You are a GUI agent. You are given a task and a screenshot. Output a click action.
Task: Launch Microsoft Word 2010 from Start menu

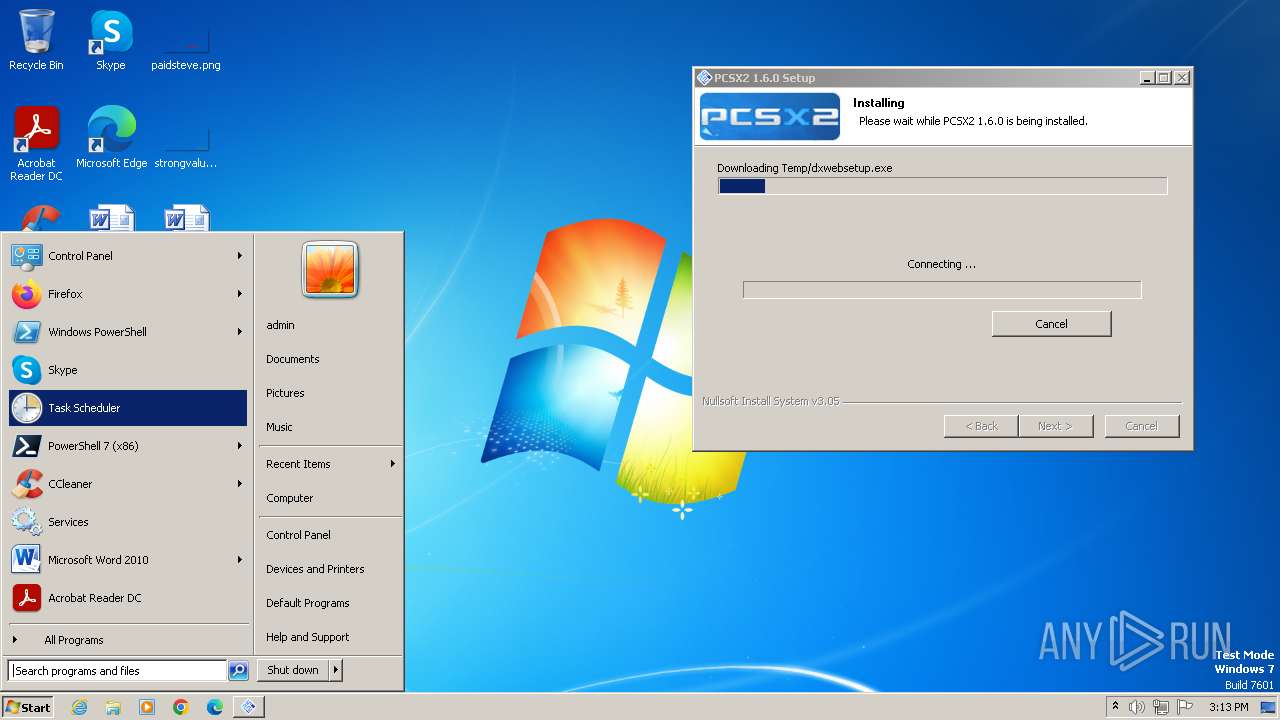[x=128, y=560]
